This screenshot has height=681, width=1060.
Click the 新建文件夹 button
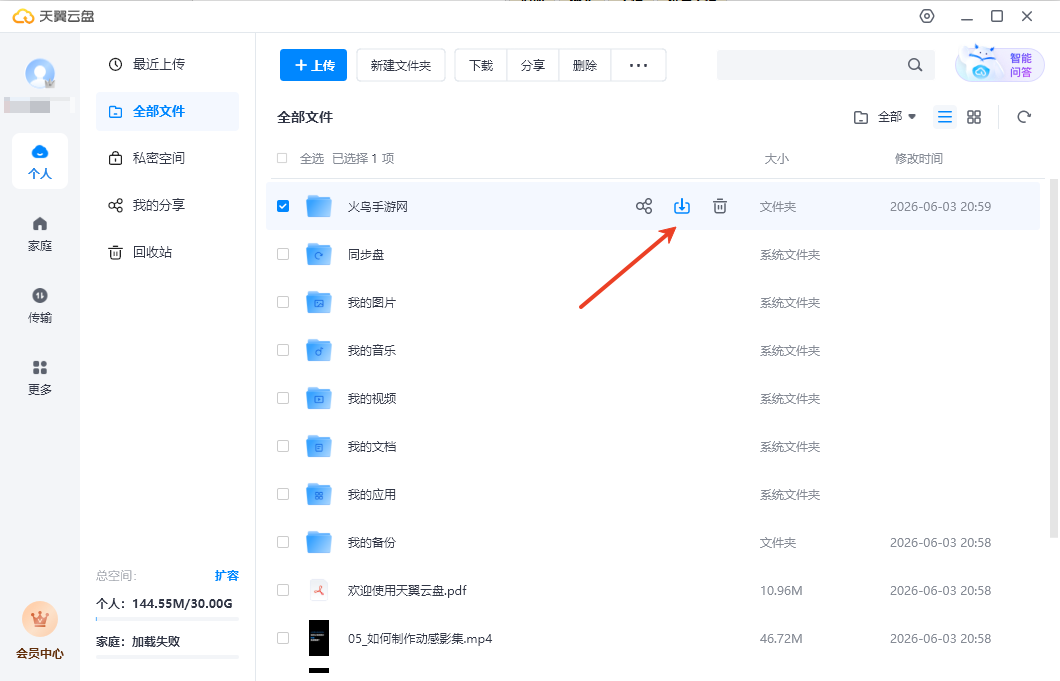point(401,65)
